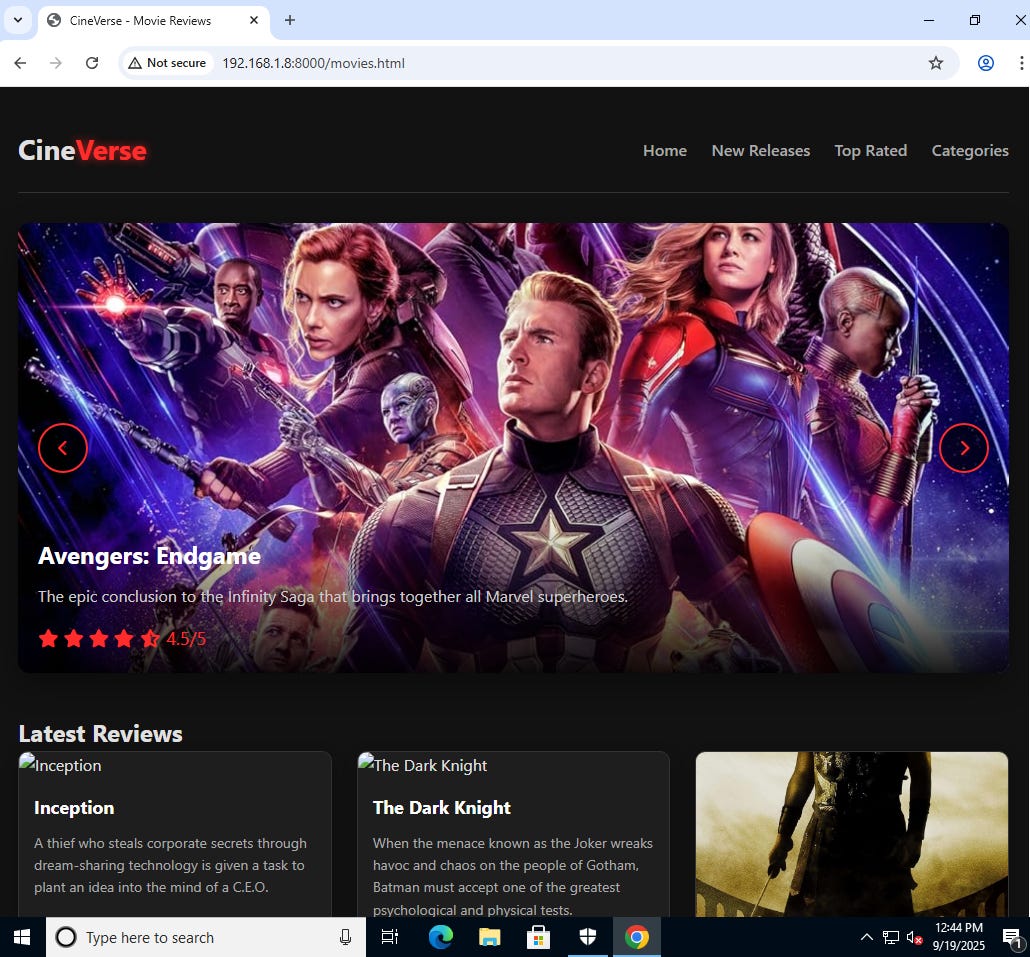Click the broken Inception image placeholder
This screenshot has height=957, width=1030.
[60, 765]
